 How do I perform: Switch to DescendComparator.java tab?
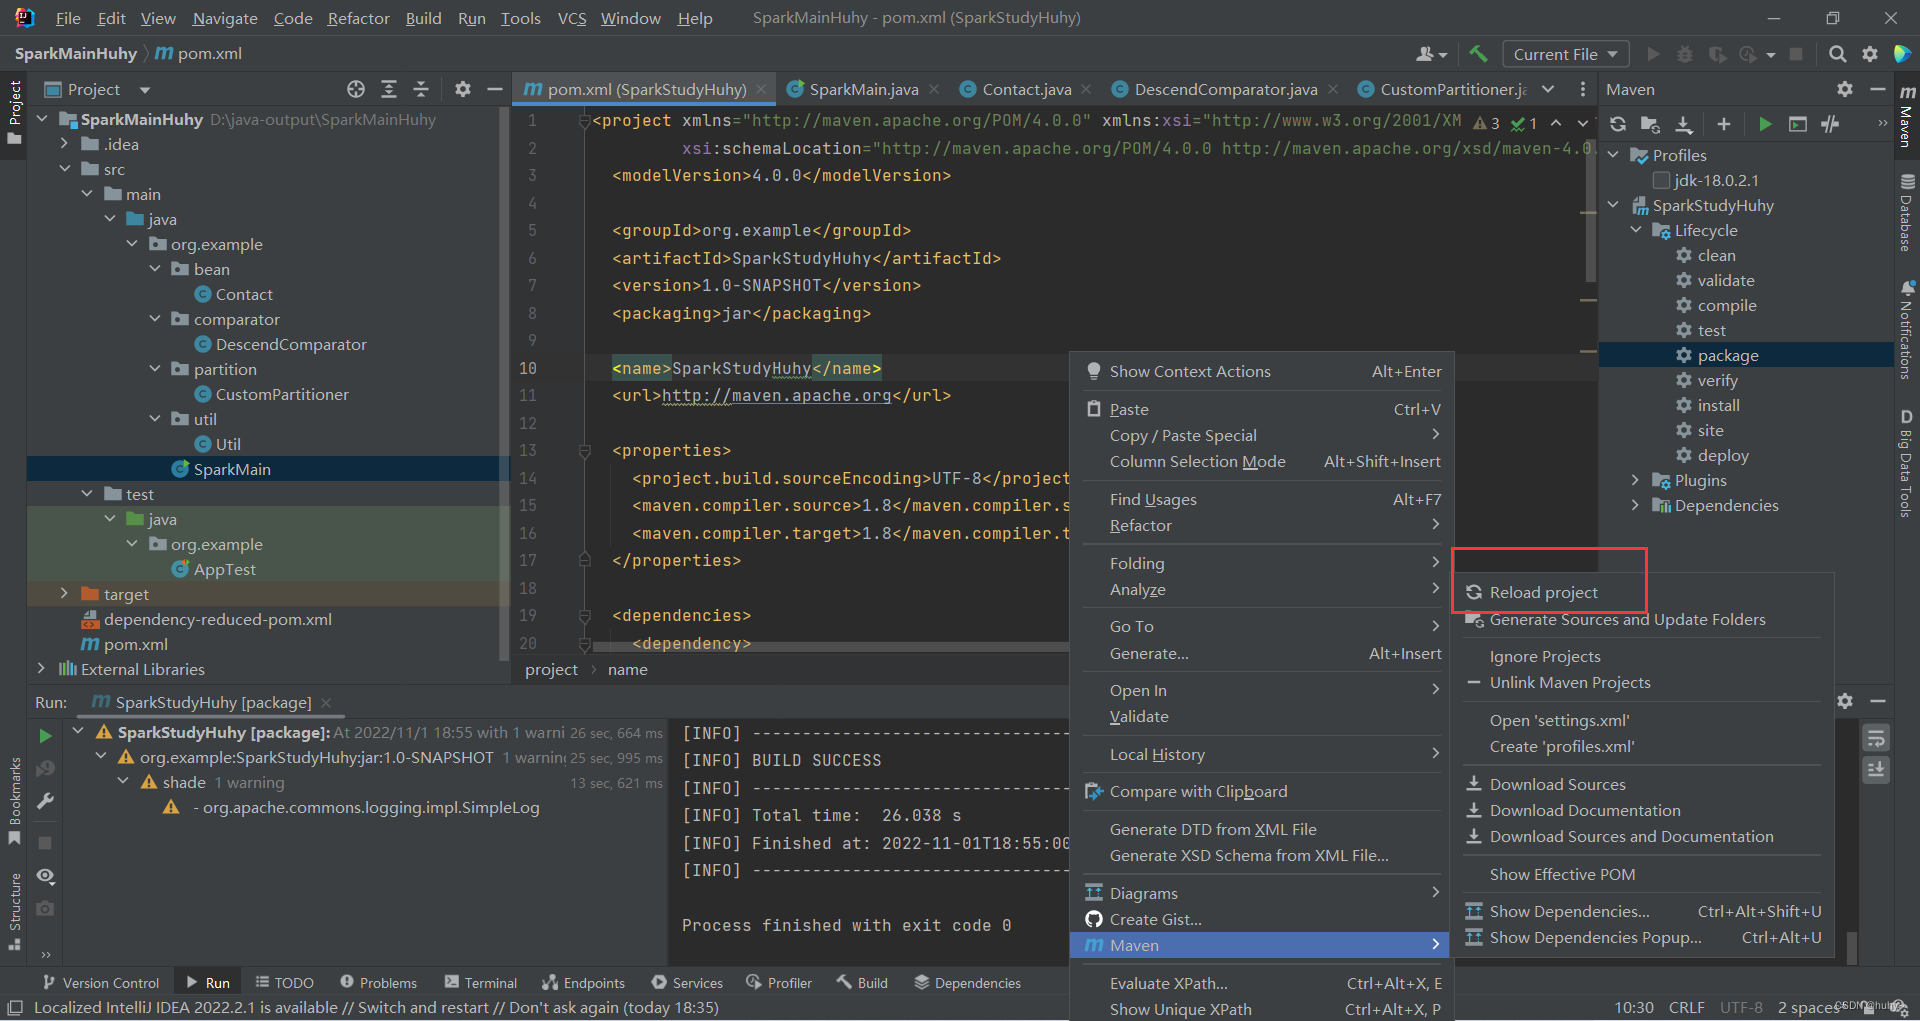click(1225, 89)
